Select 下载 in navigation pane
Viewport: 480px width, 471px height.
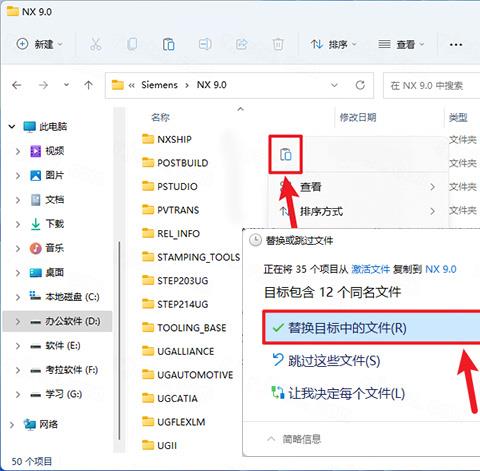pyautogui.click(x=55, y=224)
